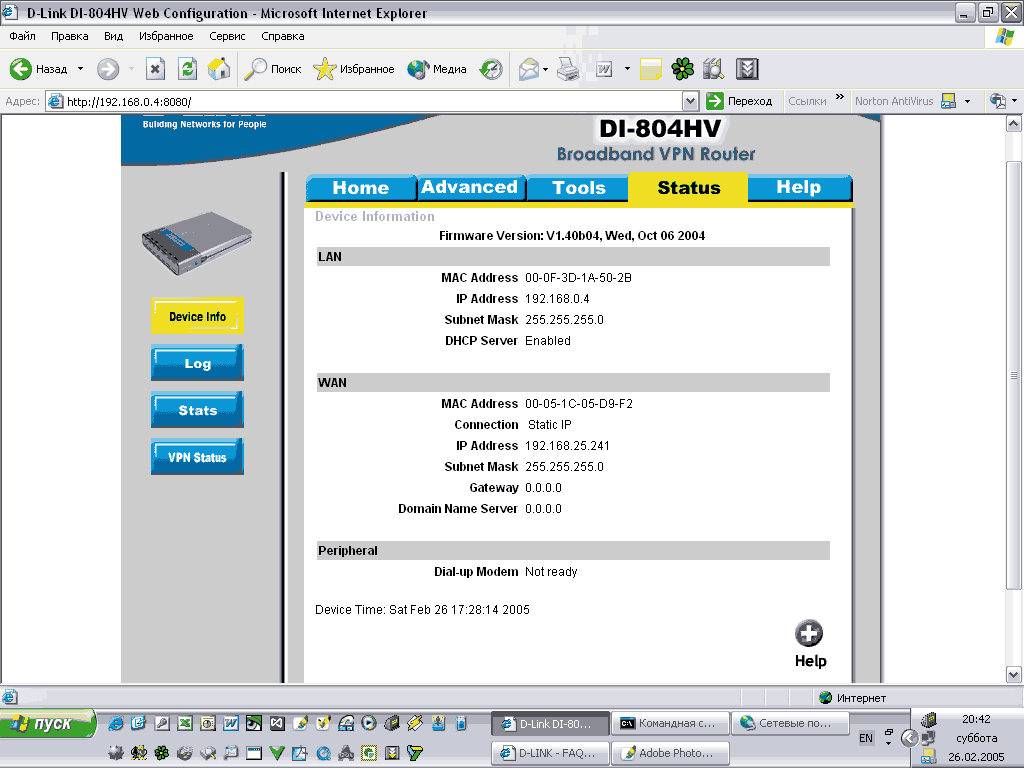Select the Status tab
Screen dimensions: 1024x768
tap(688, 188)
